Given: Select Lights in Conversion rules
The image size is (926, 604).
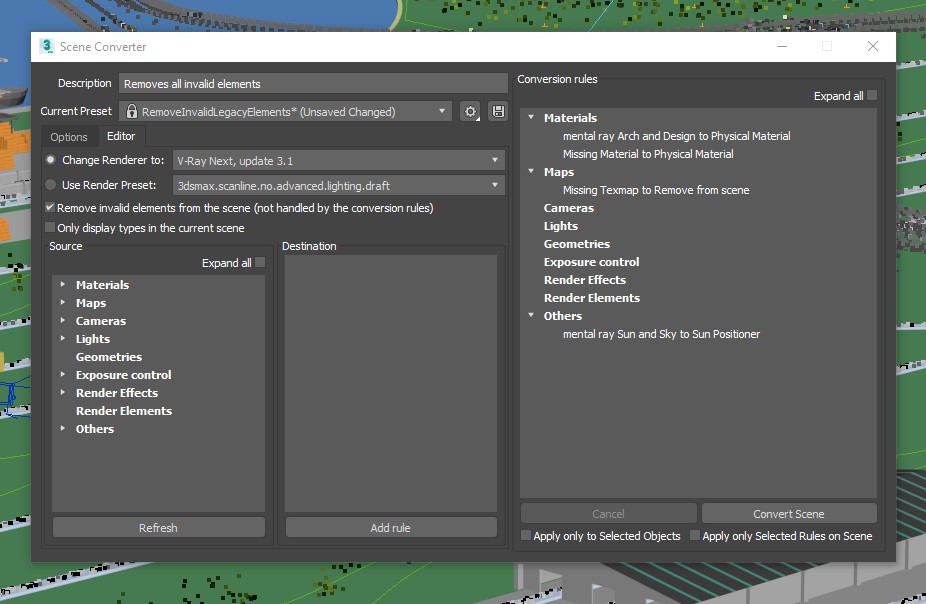Looking at the screenshot, I should [560, 226].
